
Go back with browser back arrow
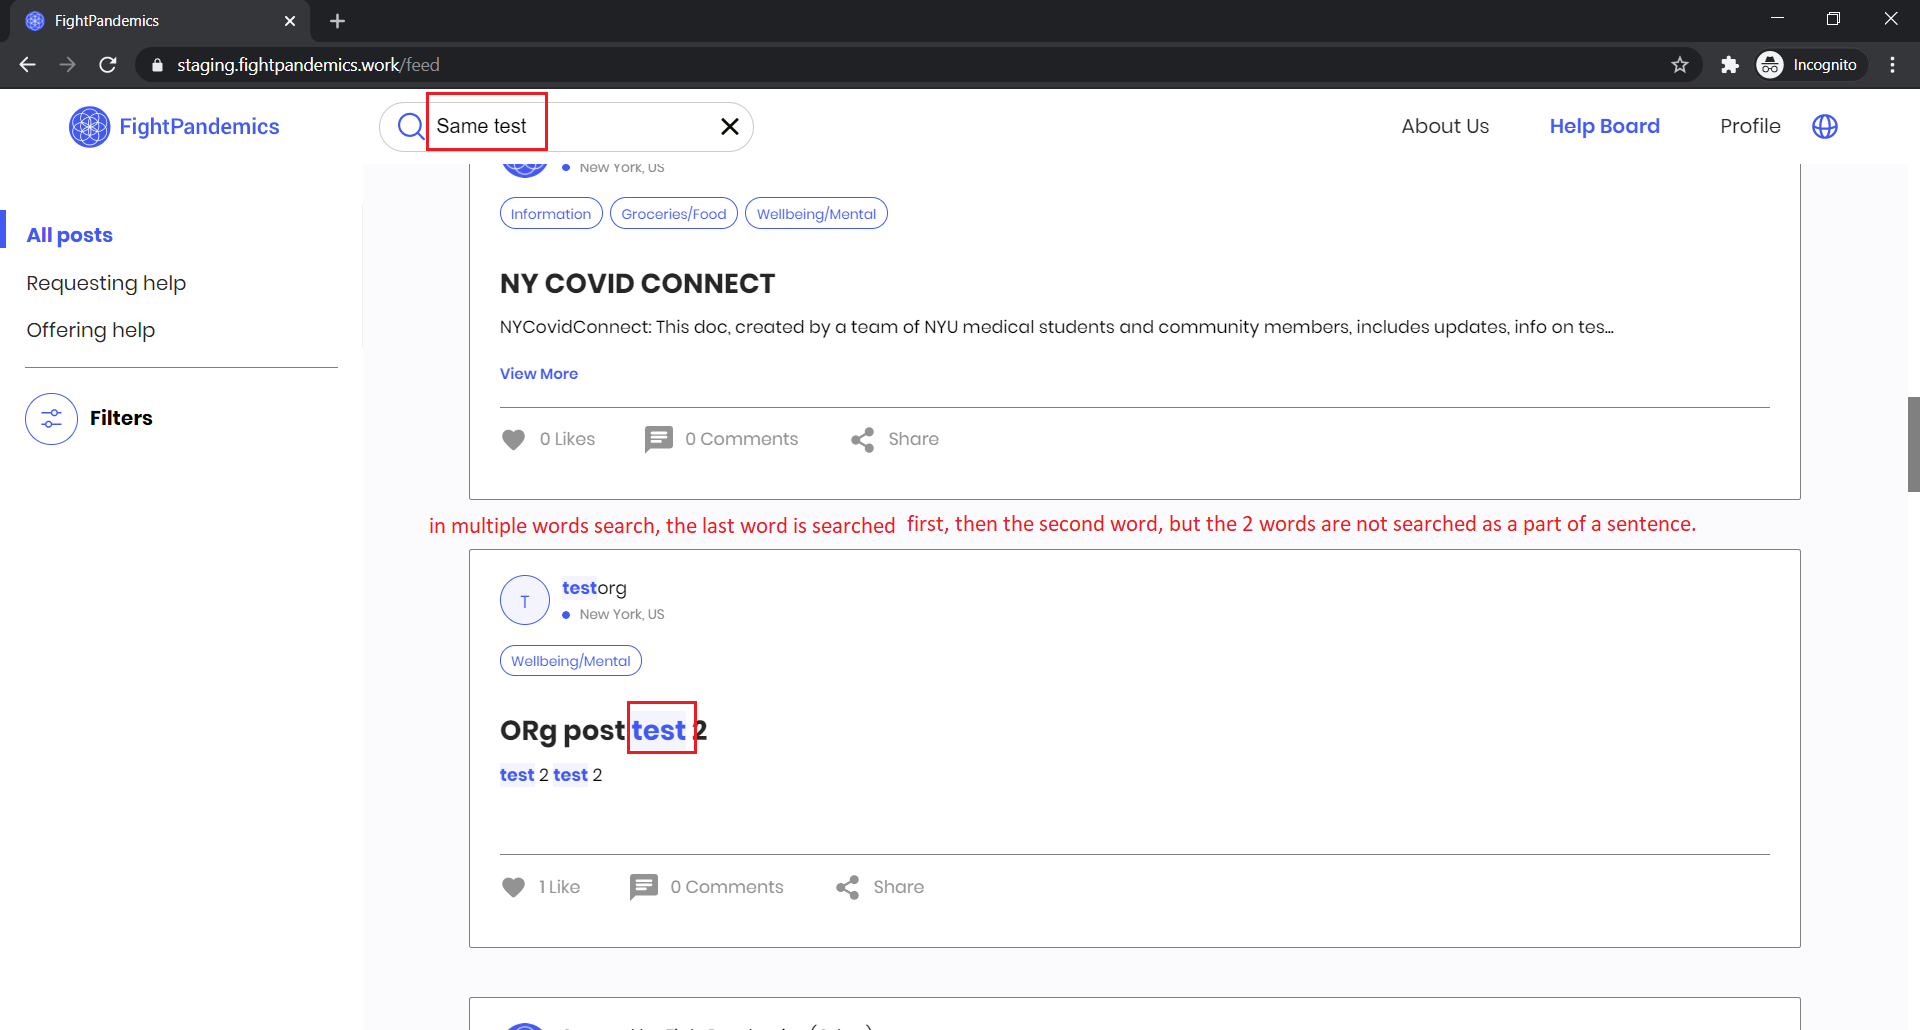point(28,65)
